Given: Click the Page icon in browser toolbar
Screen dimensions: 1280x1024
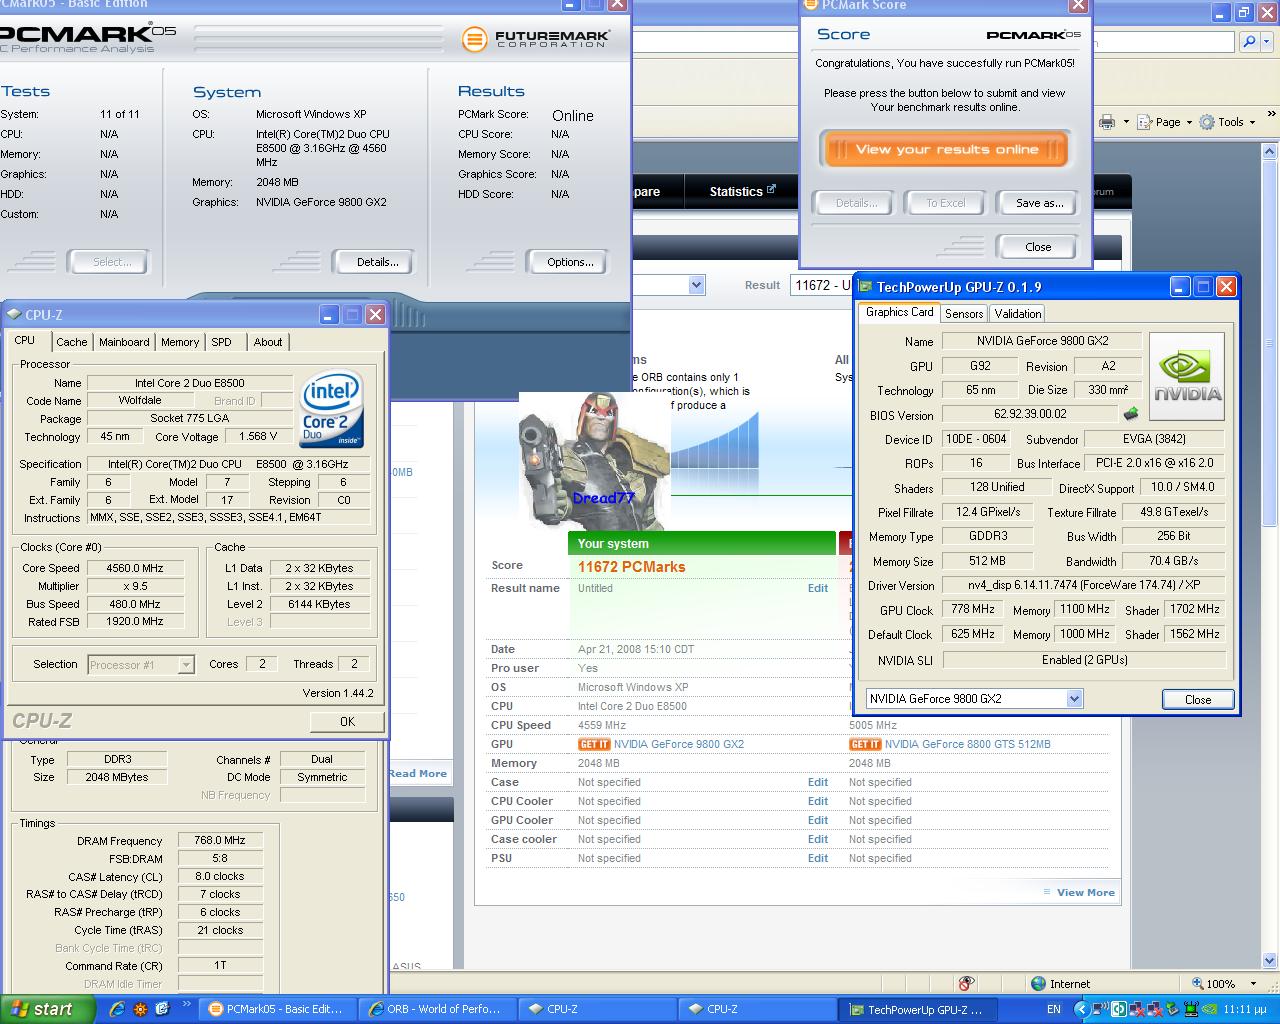Looking at the screenshot, I should 1146,122.
